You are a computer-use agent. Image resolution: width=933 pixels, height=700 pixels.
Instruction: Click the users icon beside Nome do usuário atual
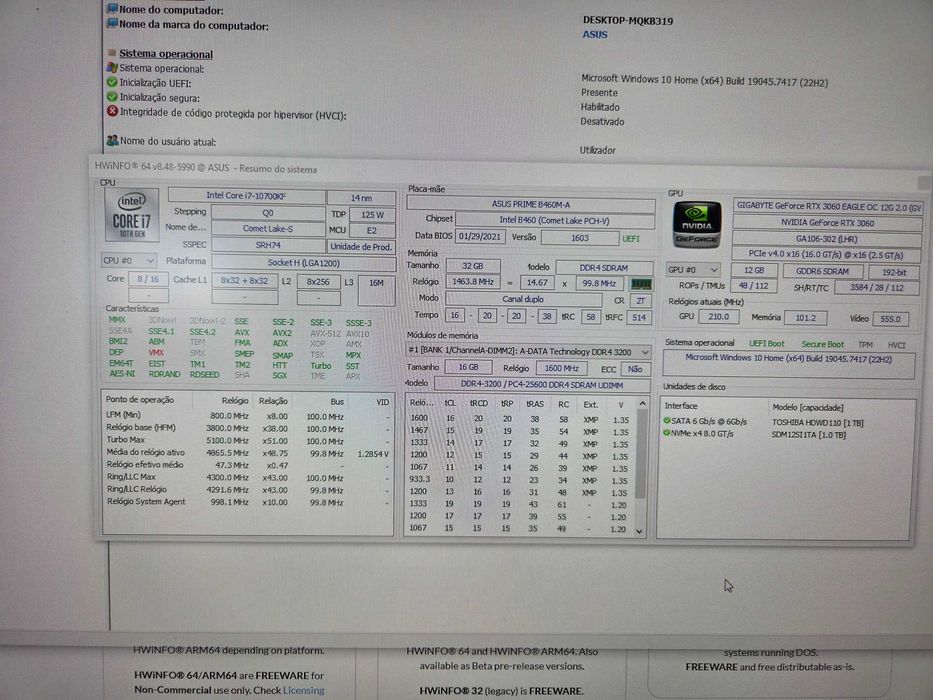[112, 141]
